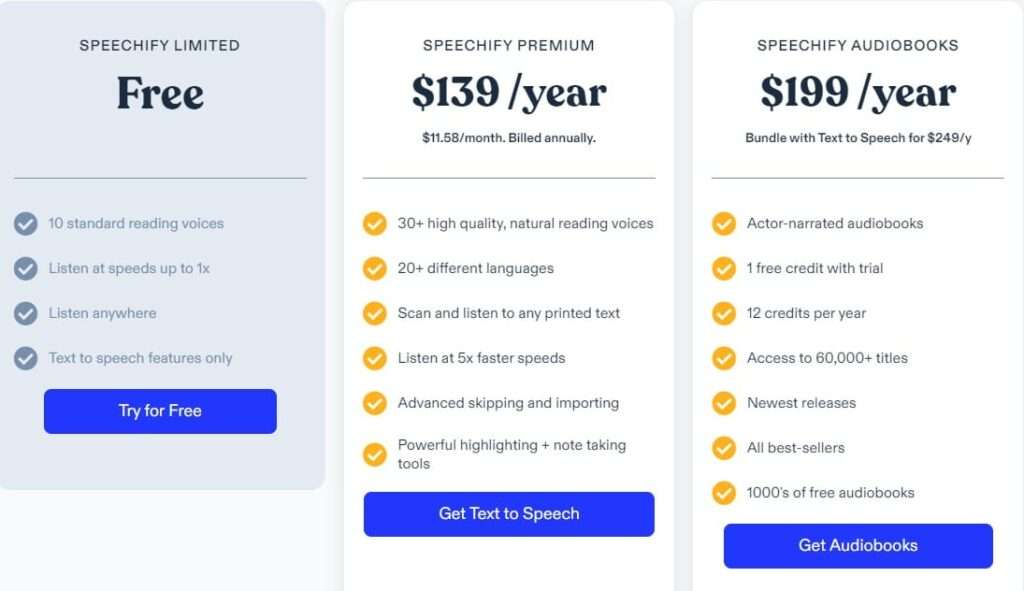Click orange checkmark beside Access to 60,000+ titles
This screenshot has width=1024, height=591.
tap(724, 359)
